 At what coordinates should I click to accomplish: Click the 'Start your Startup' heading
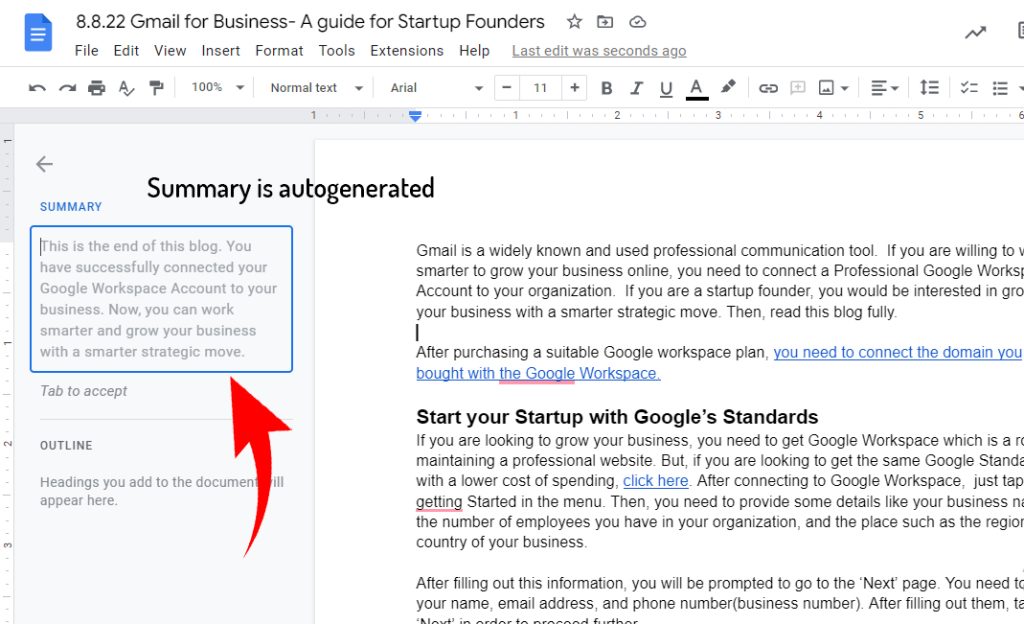617,416
